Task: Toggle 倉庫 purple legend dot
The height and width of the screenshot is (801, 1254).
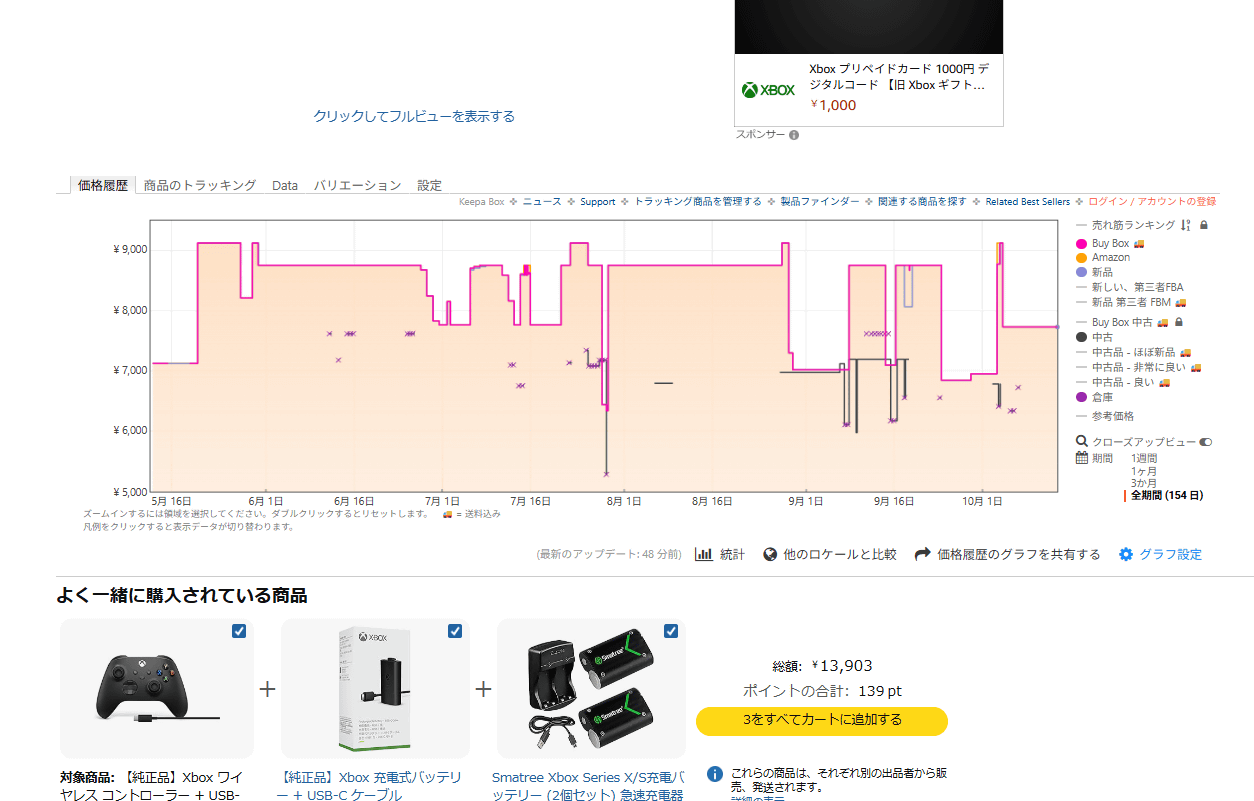Action: tap(1081, 397)
